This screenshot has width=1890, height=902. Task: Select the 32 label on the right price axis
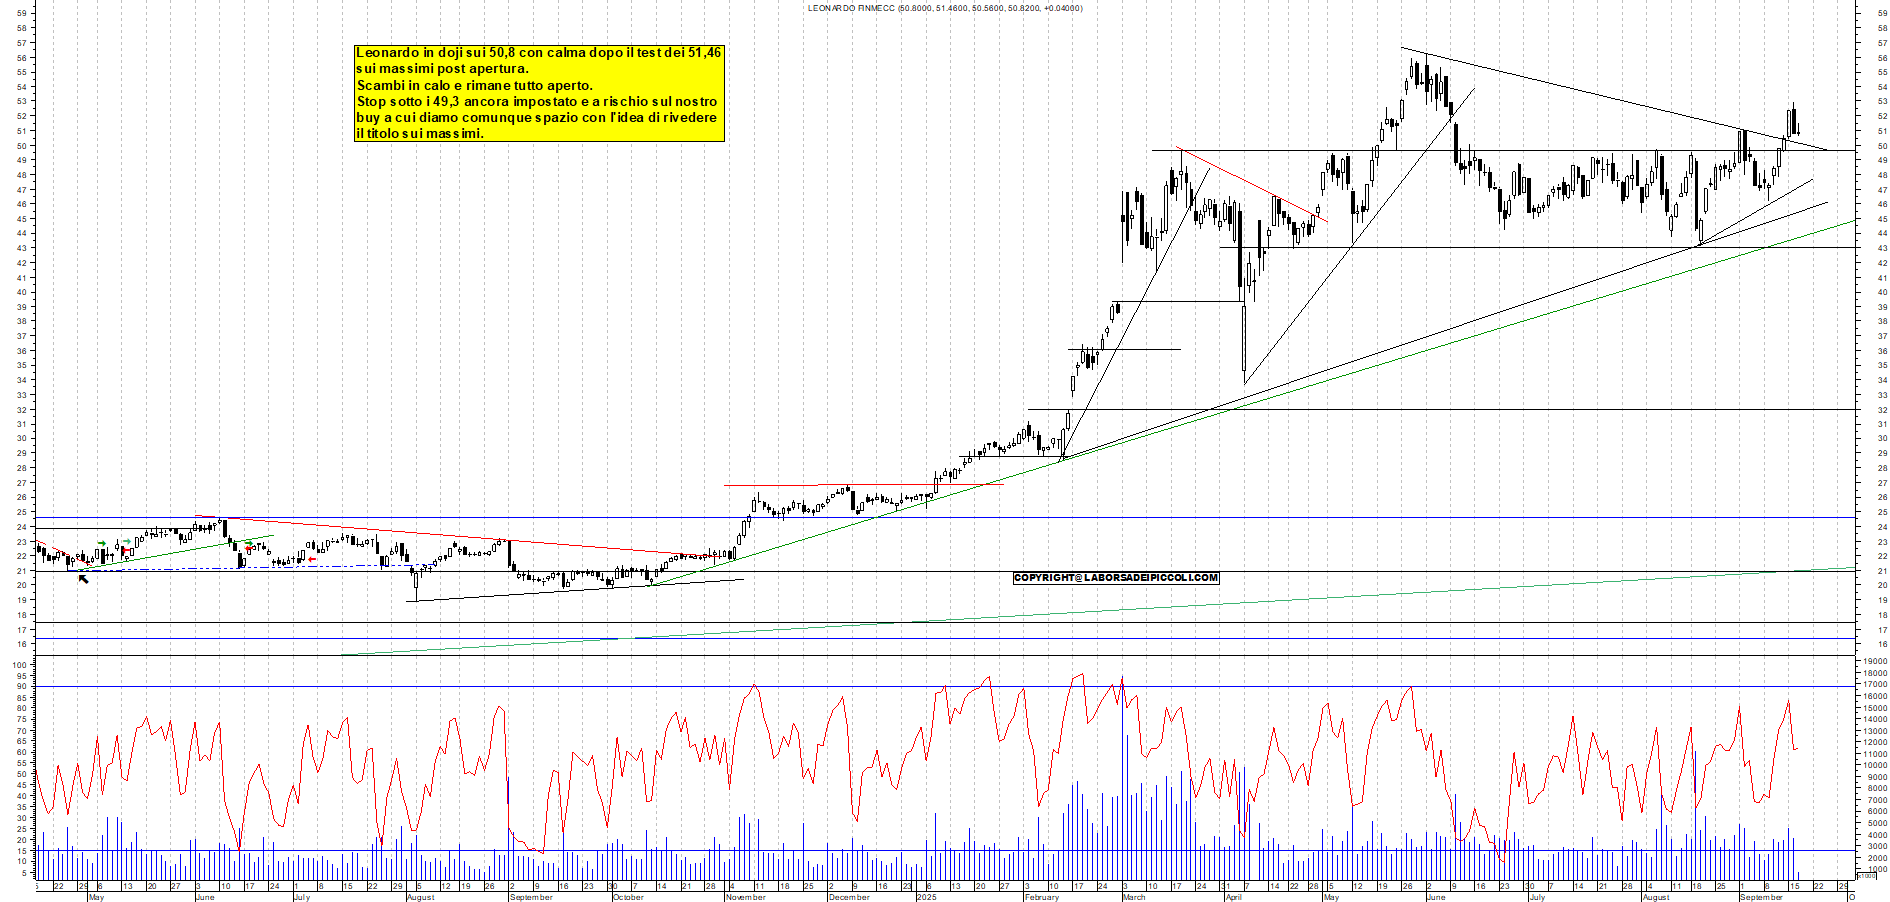(1881, 409)
